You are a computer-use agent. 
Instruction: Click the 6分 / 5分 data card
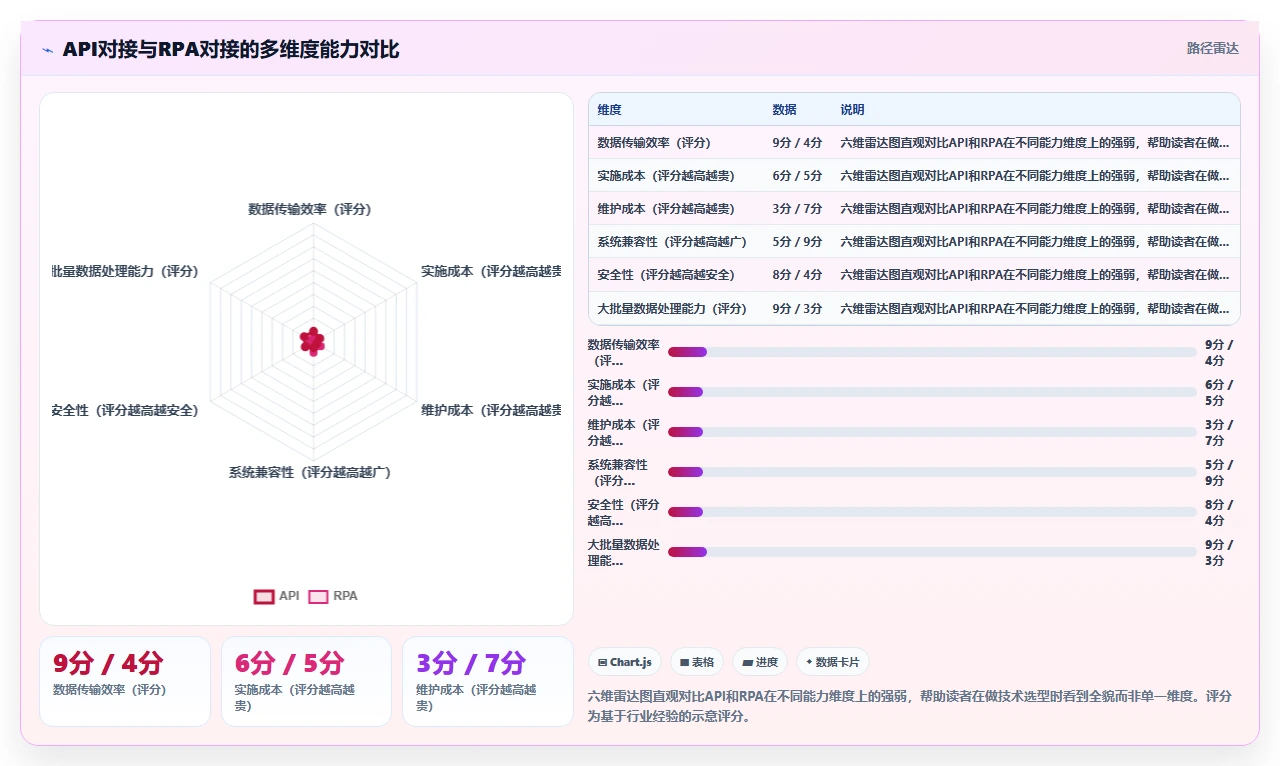[306, 681]
